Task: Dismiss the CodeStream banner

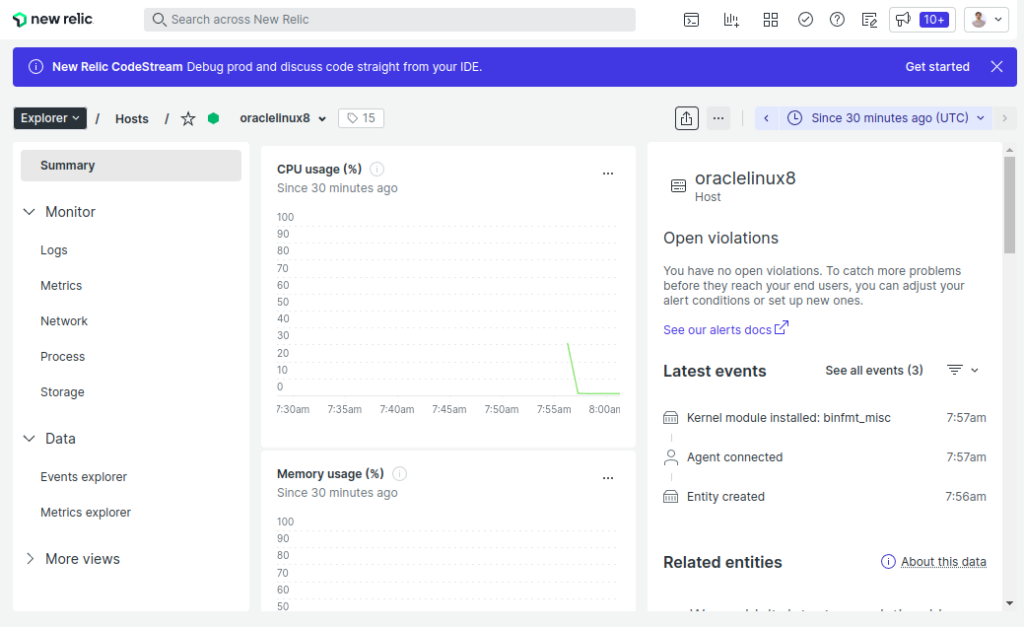Action: (997, 67)
